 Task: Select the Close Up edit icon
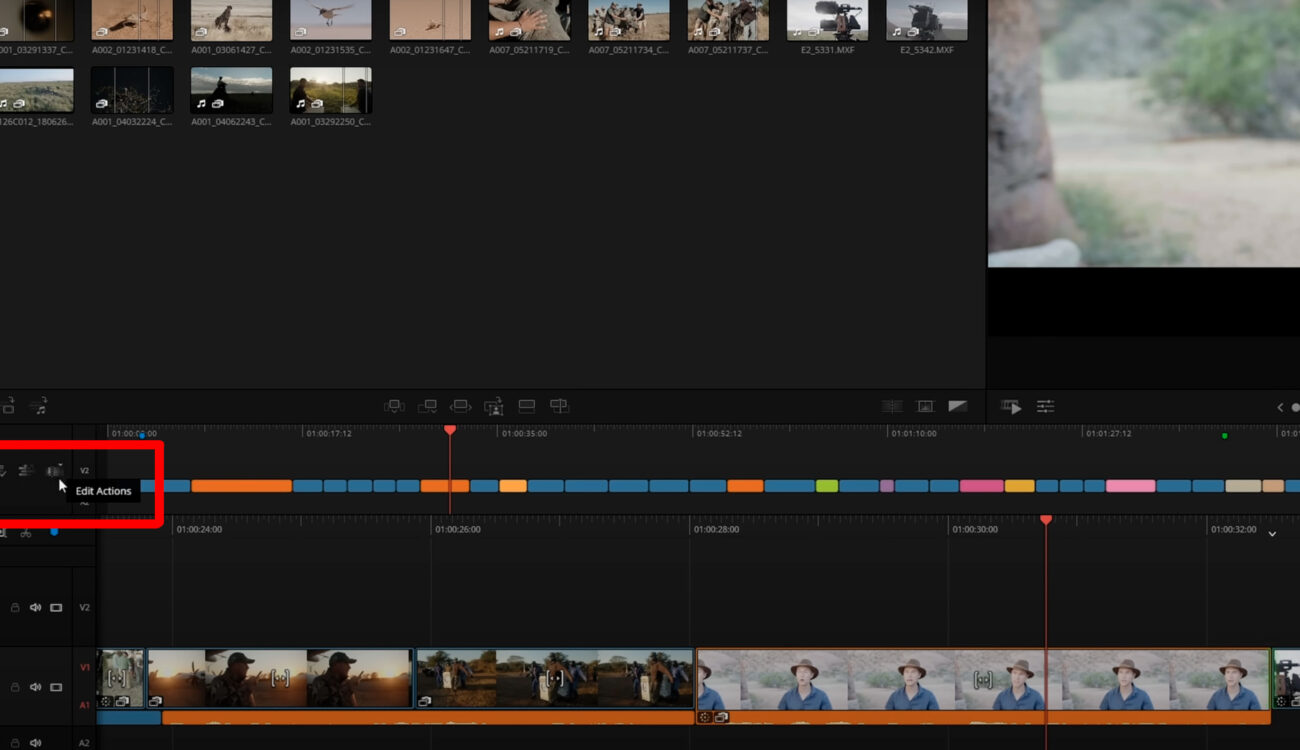(x=494, y=406)
